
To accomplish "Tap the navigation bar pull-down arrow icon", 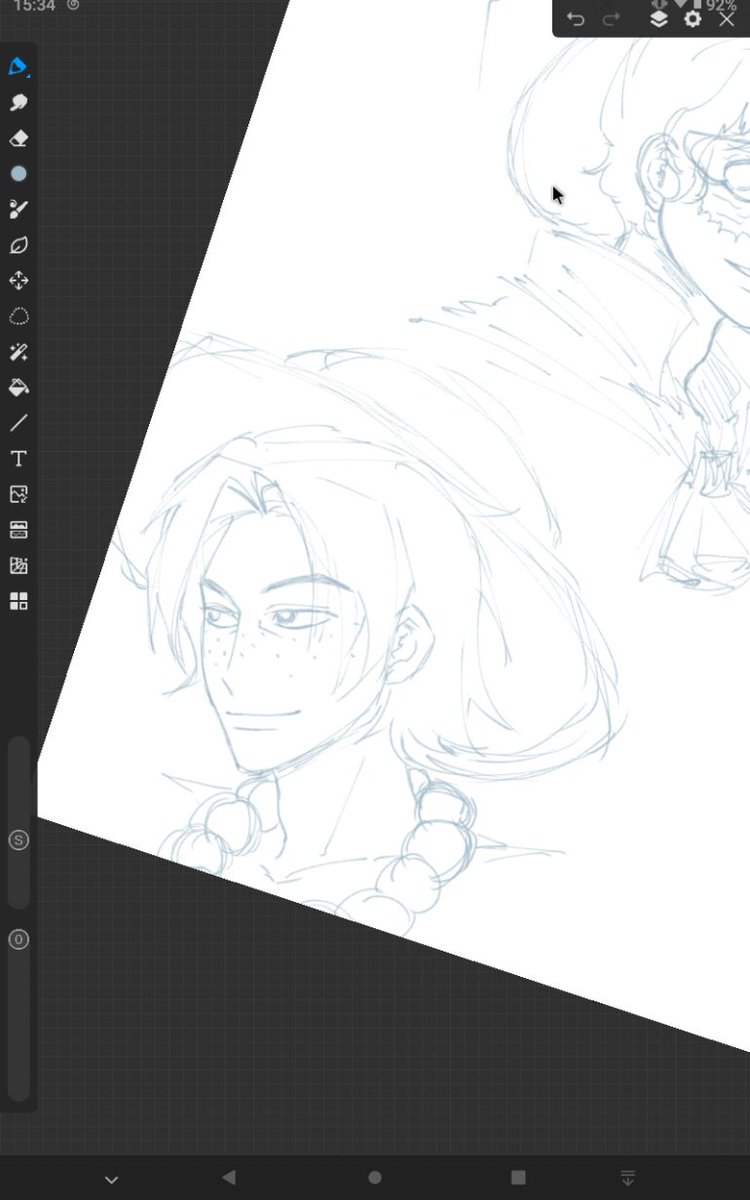I will (x=628, y=1178).
